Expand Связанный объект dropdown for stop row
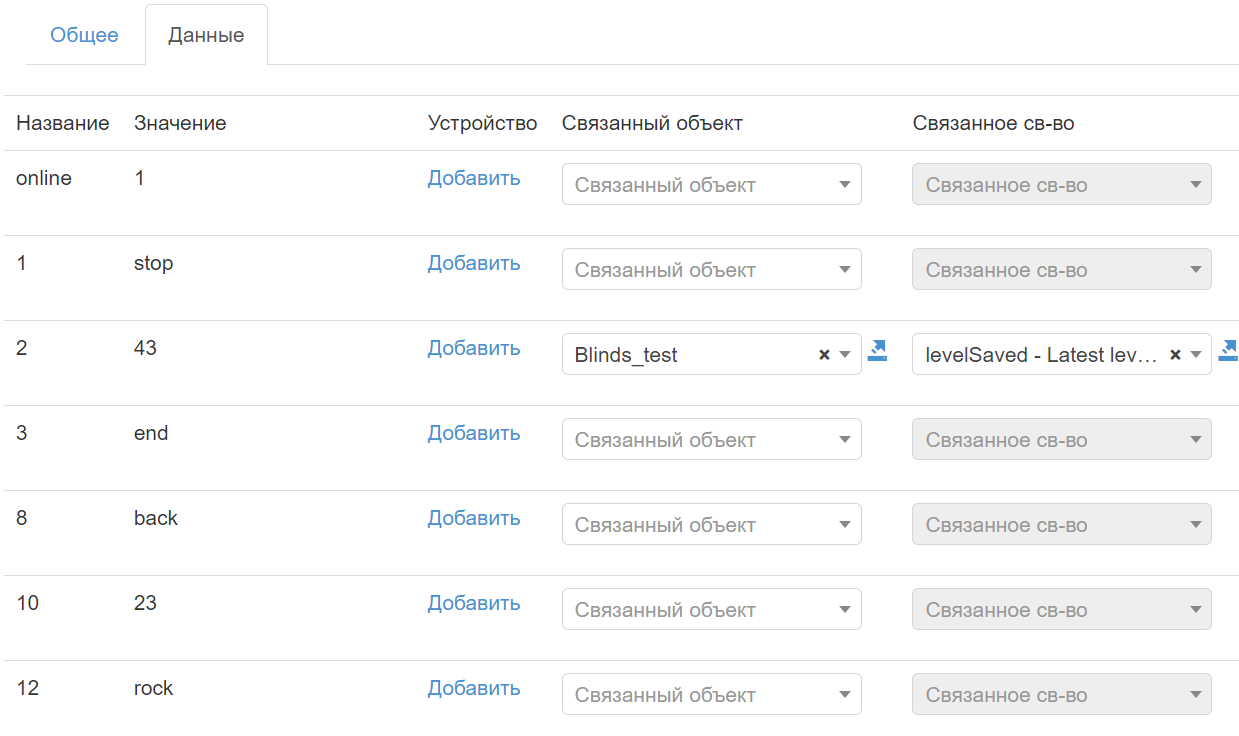1239x736 pixels. (x=711, y=270)
